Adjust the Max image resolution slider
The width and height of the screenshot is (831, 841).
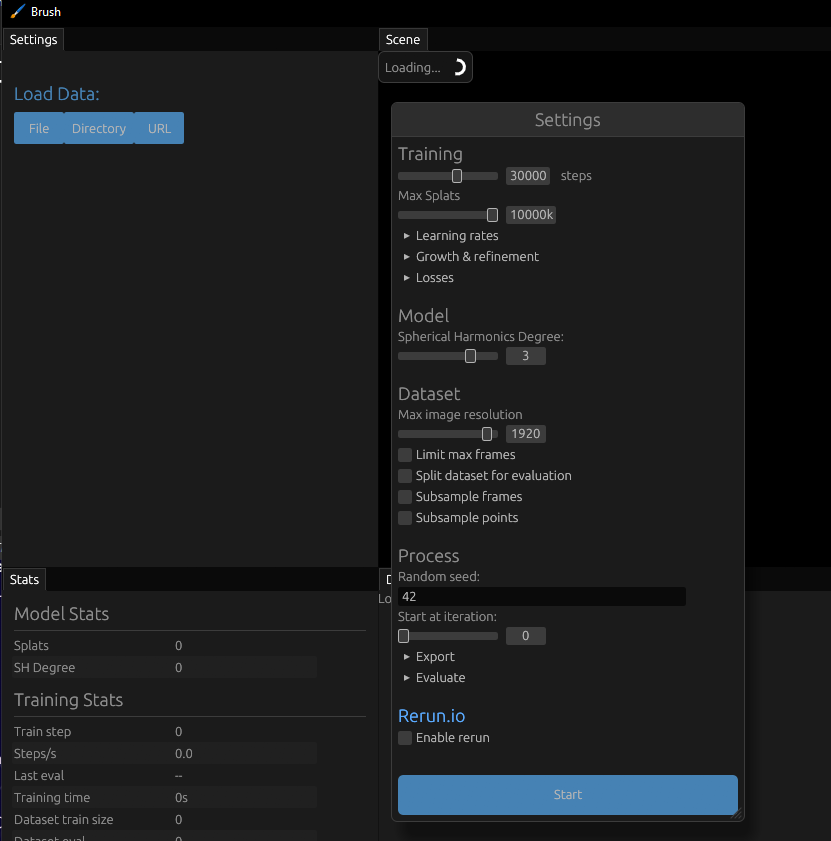click(x=486, y=433)
